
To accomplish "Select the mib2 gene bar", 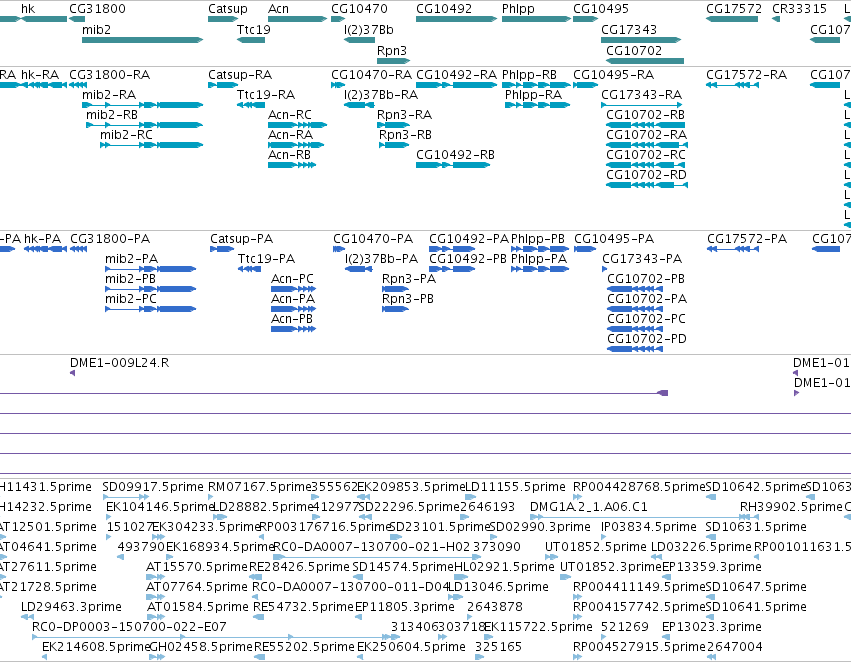I will click(142, 40).
